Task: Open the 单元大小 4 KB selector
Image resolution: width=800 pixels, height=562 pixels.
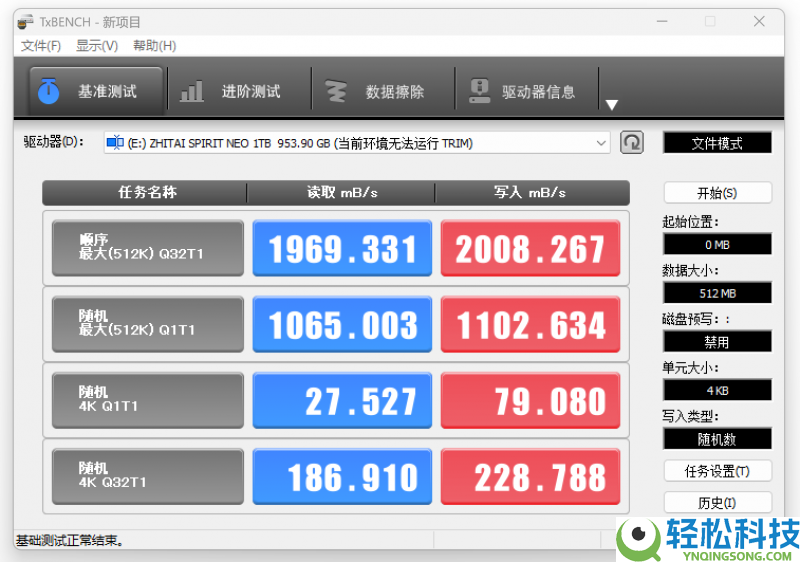Action: pos(717,391)
